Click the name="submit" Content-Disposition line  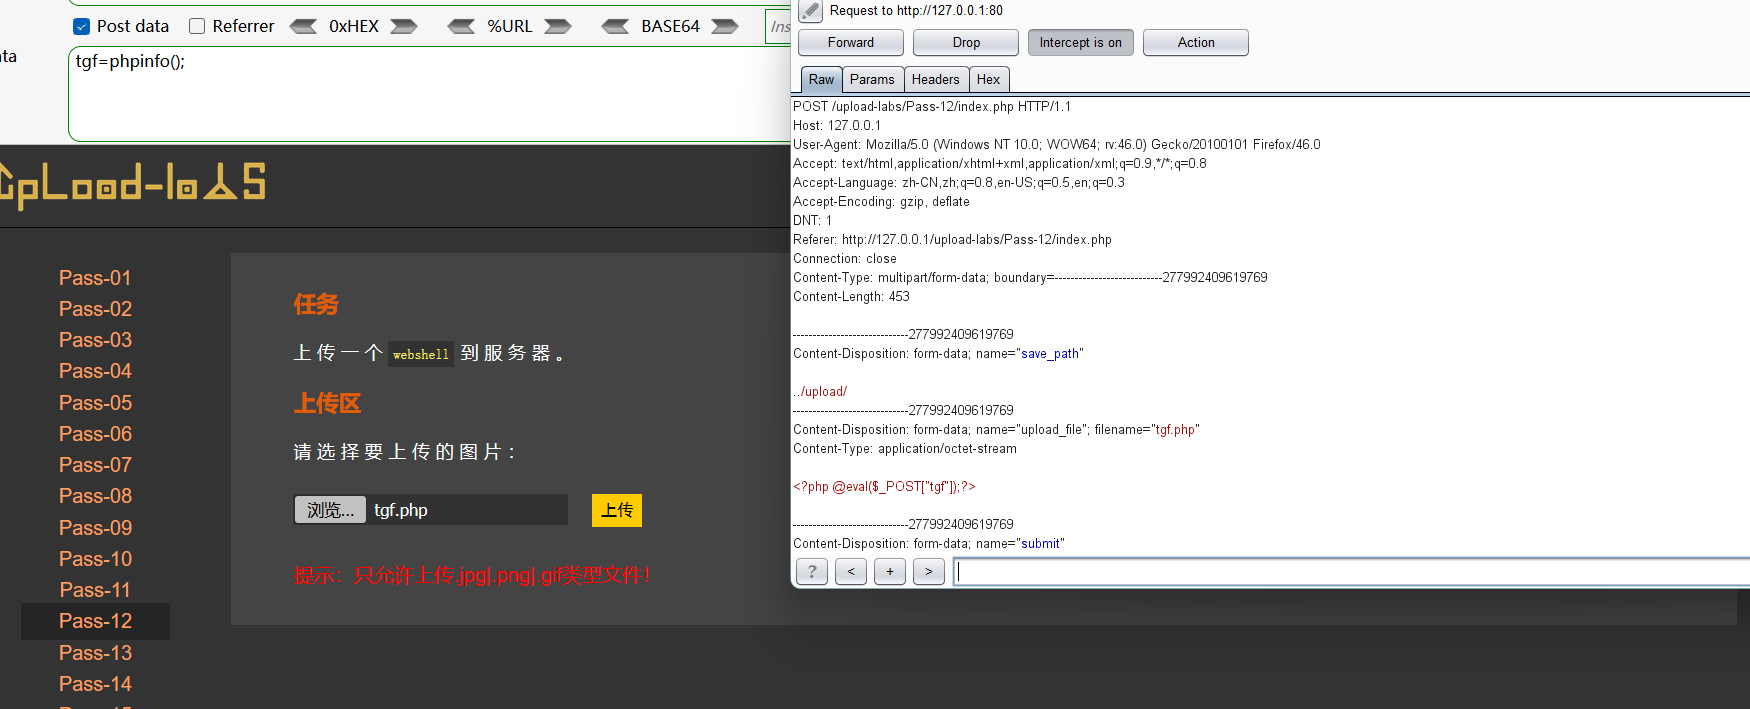coord(929,543)
